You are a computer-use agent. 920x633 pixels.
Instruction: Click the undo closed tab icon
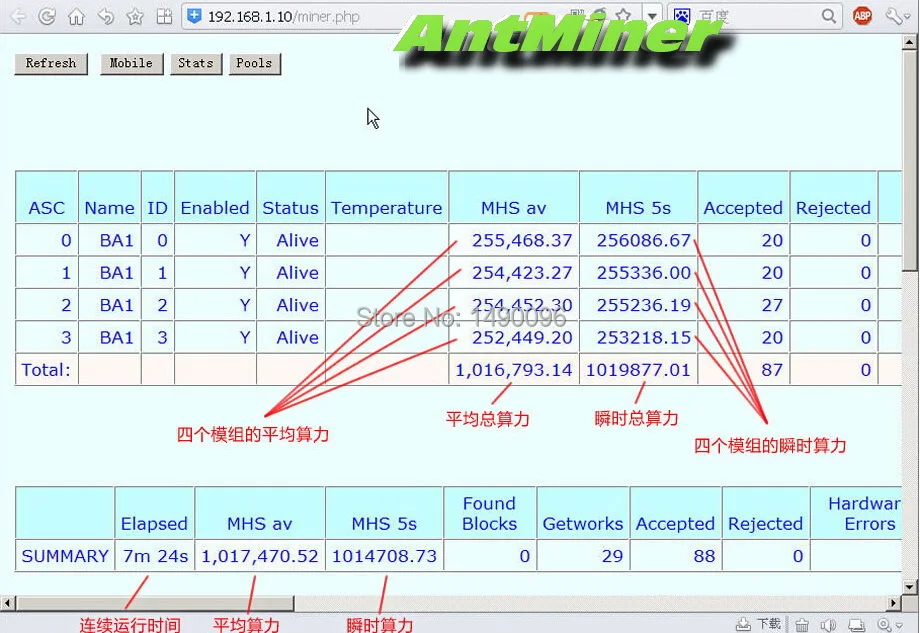(x=106, y=16)
